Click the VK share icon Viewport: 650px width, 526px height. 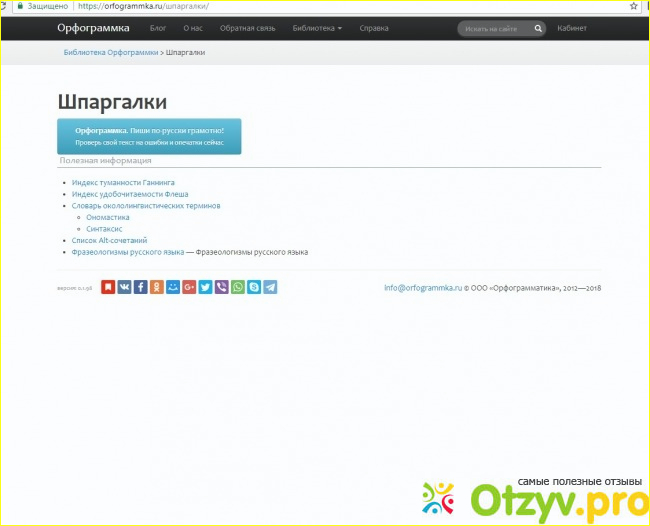(124, 287)
